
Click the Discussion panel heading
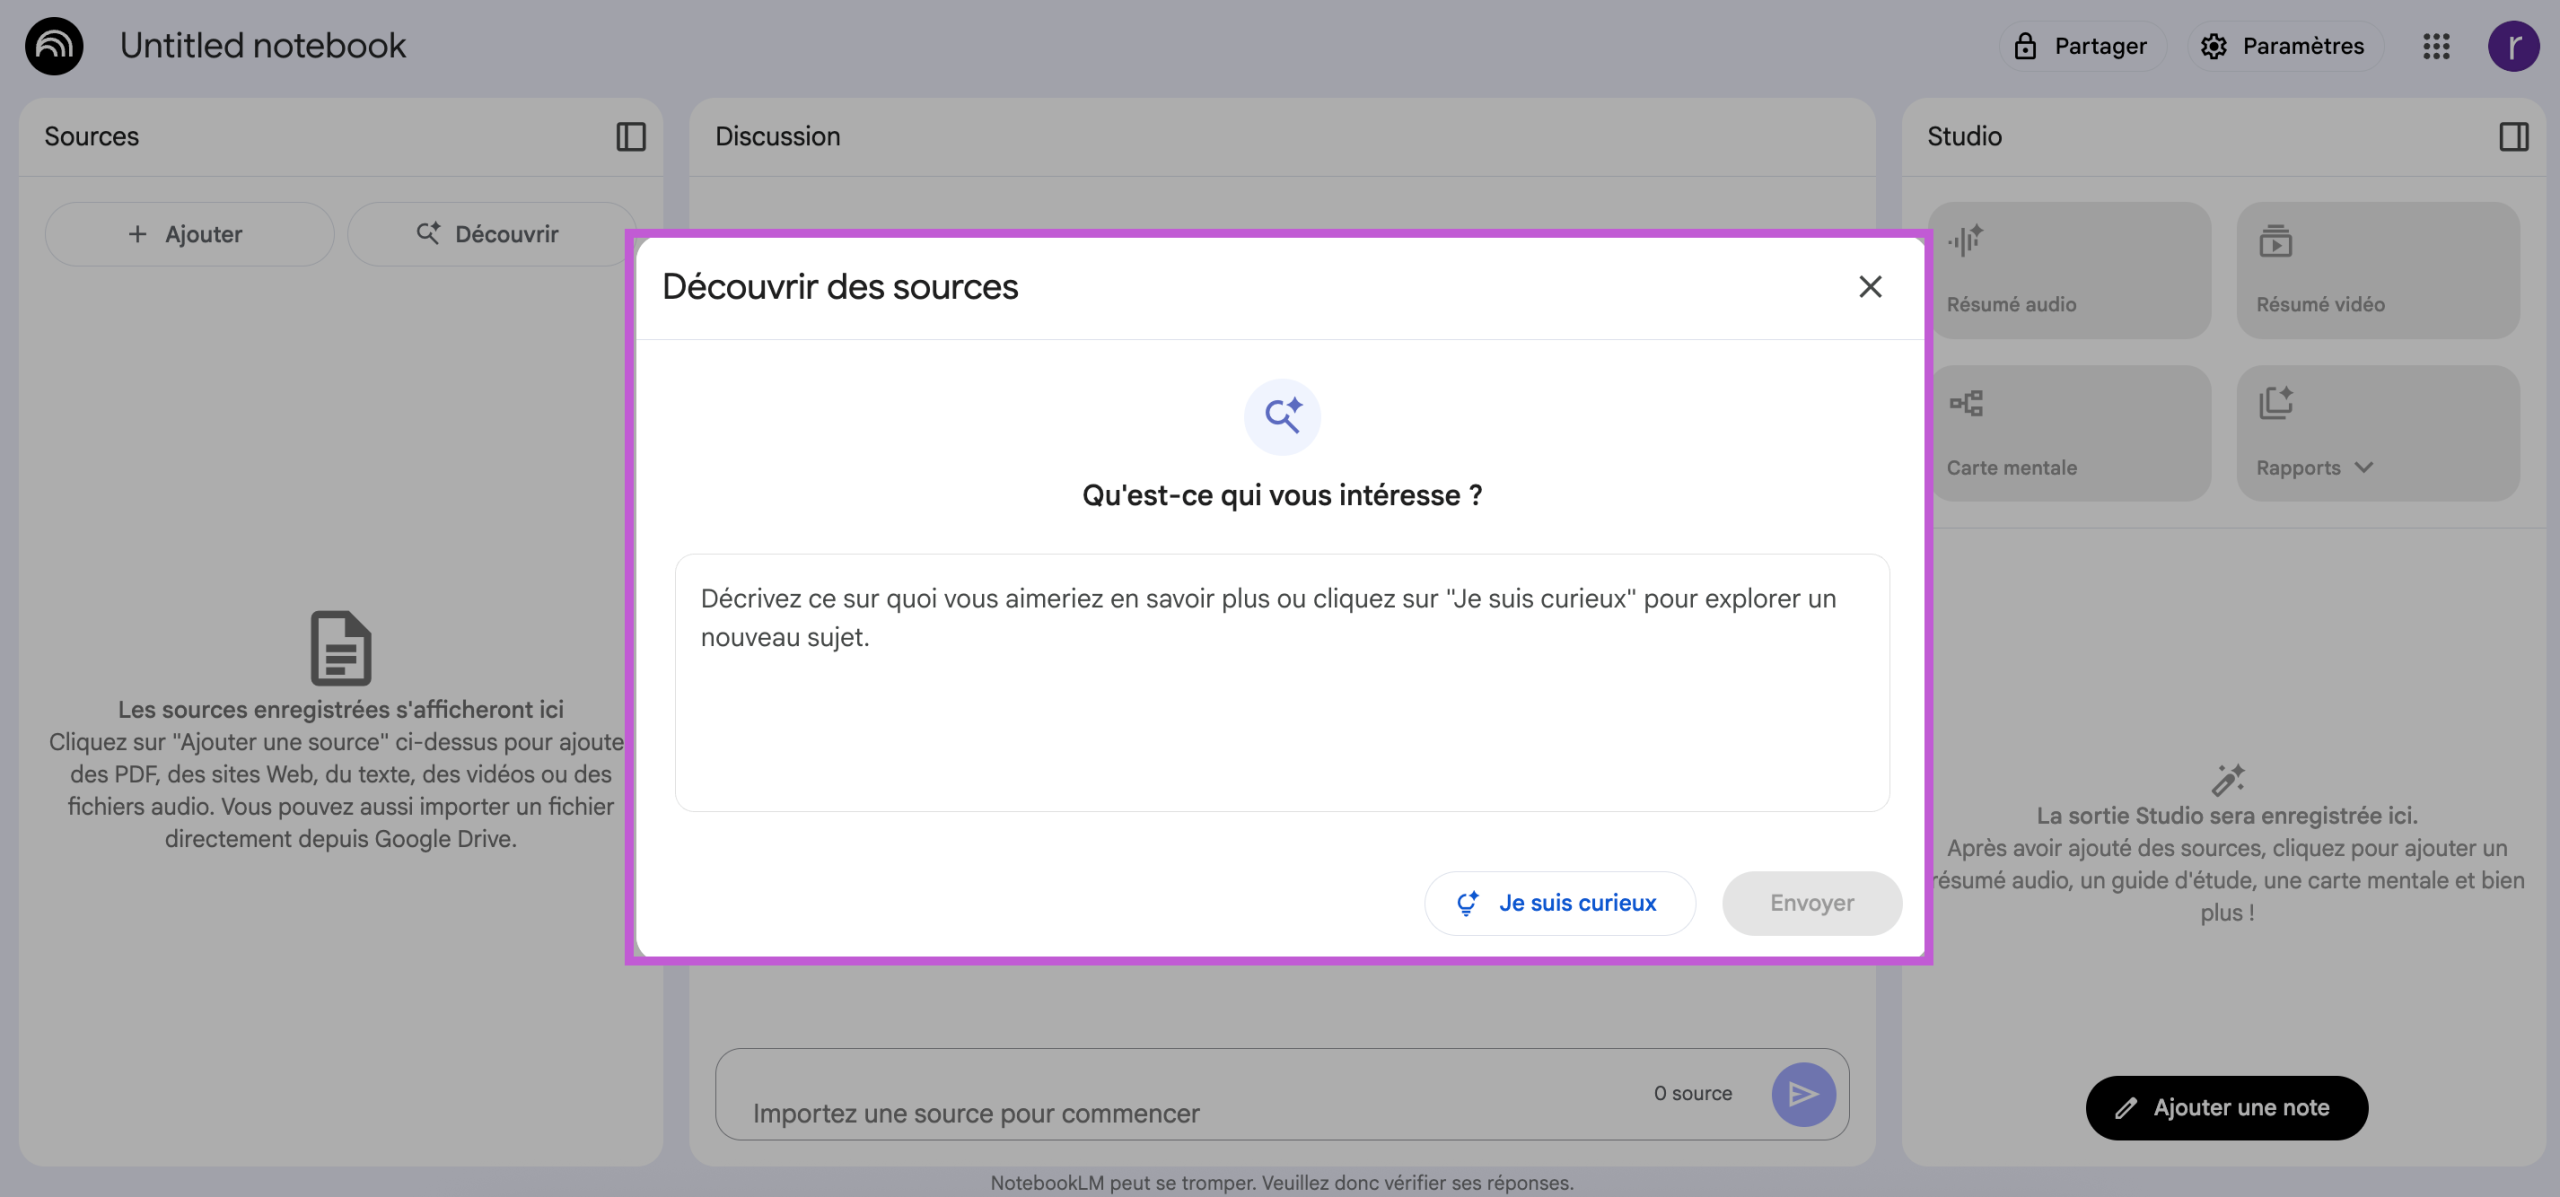tap(778, 136)
